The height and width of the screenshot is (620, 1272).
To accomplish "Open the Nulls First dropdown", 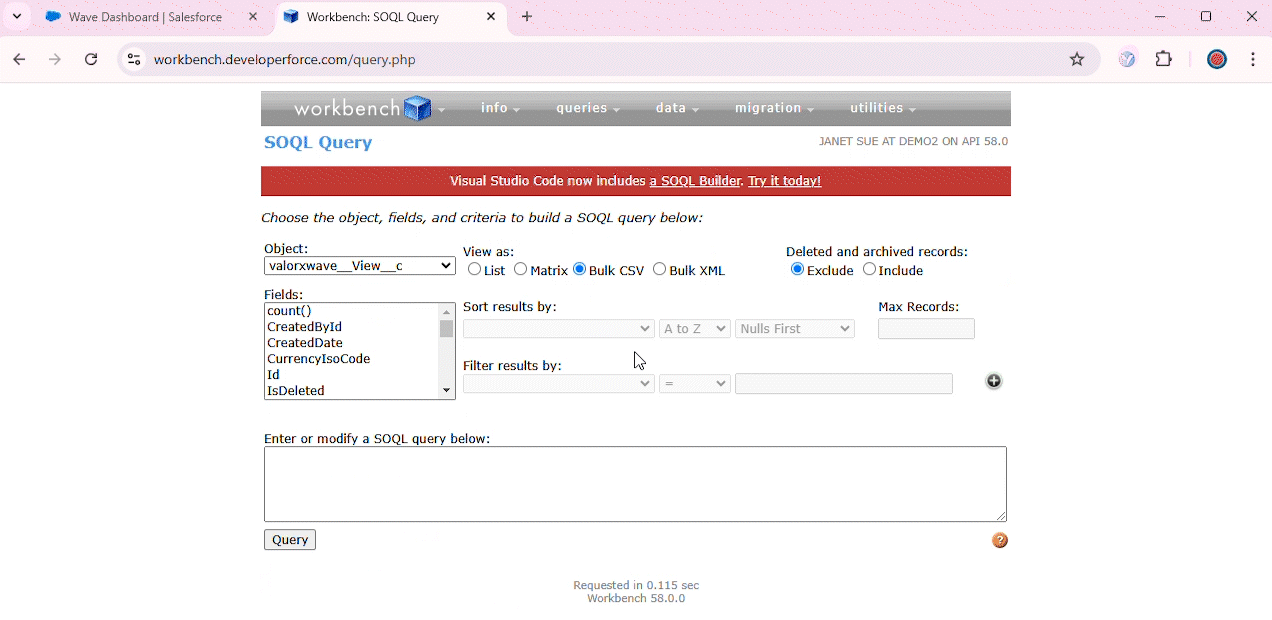I will [795, 329].
